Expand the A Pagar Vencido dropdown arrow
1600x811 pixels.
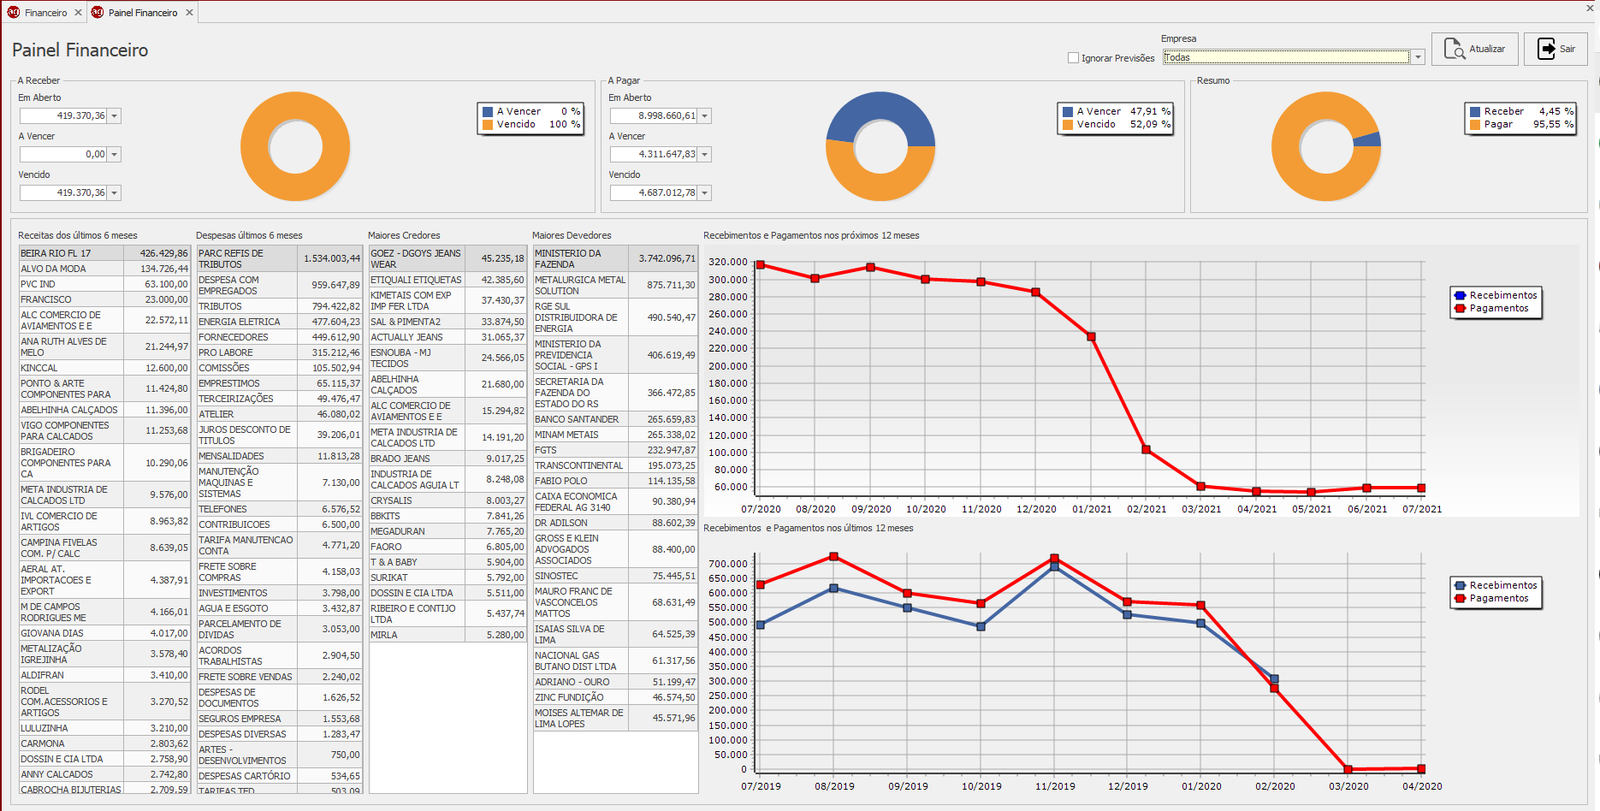pyautogui.click(x=705, y=193)
